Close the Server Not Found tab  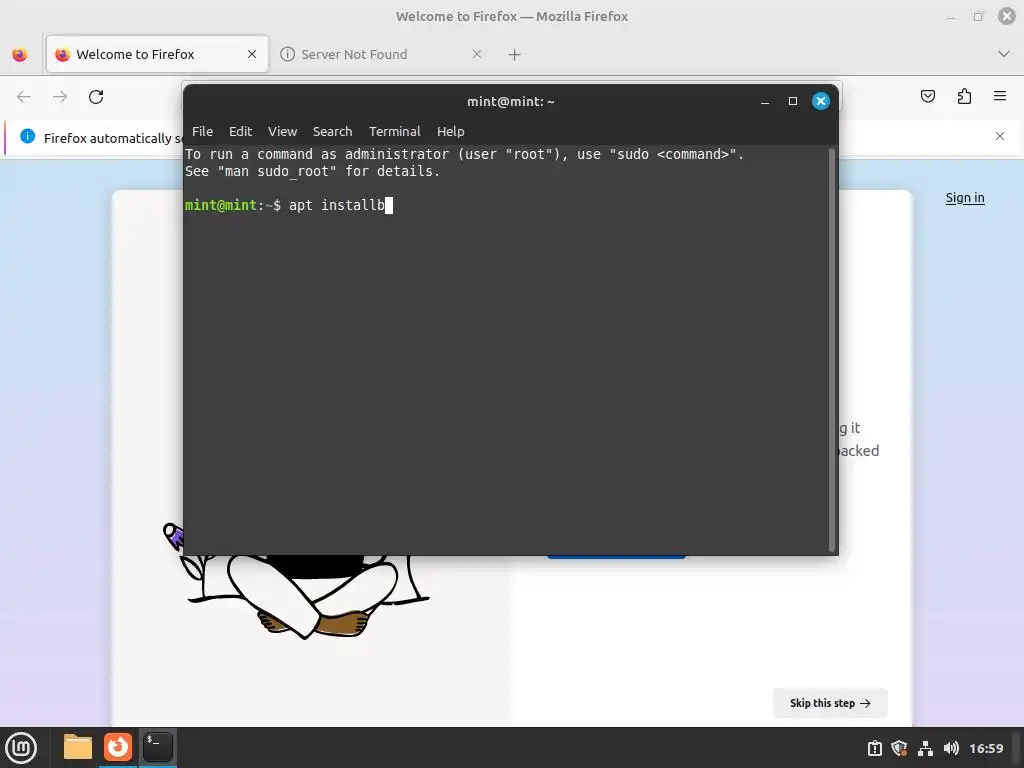(477, 54)
